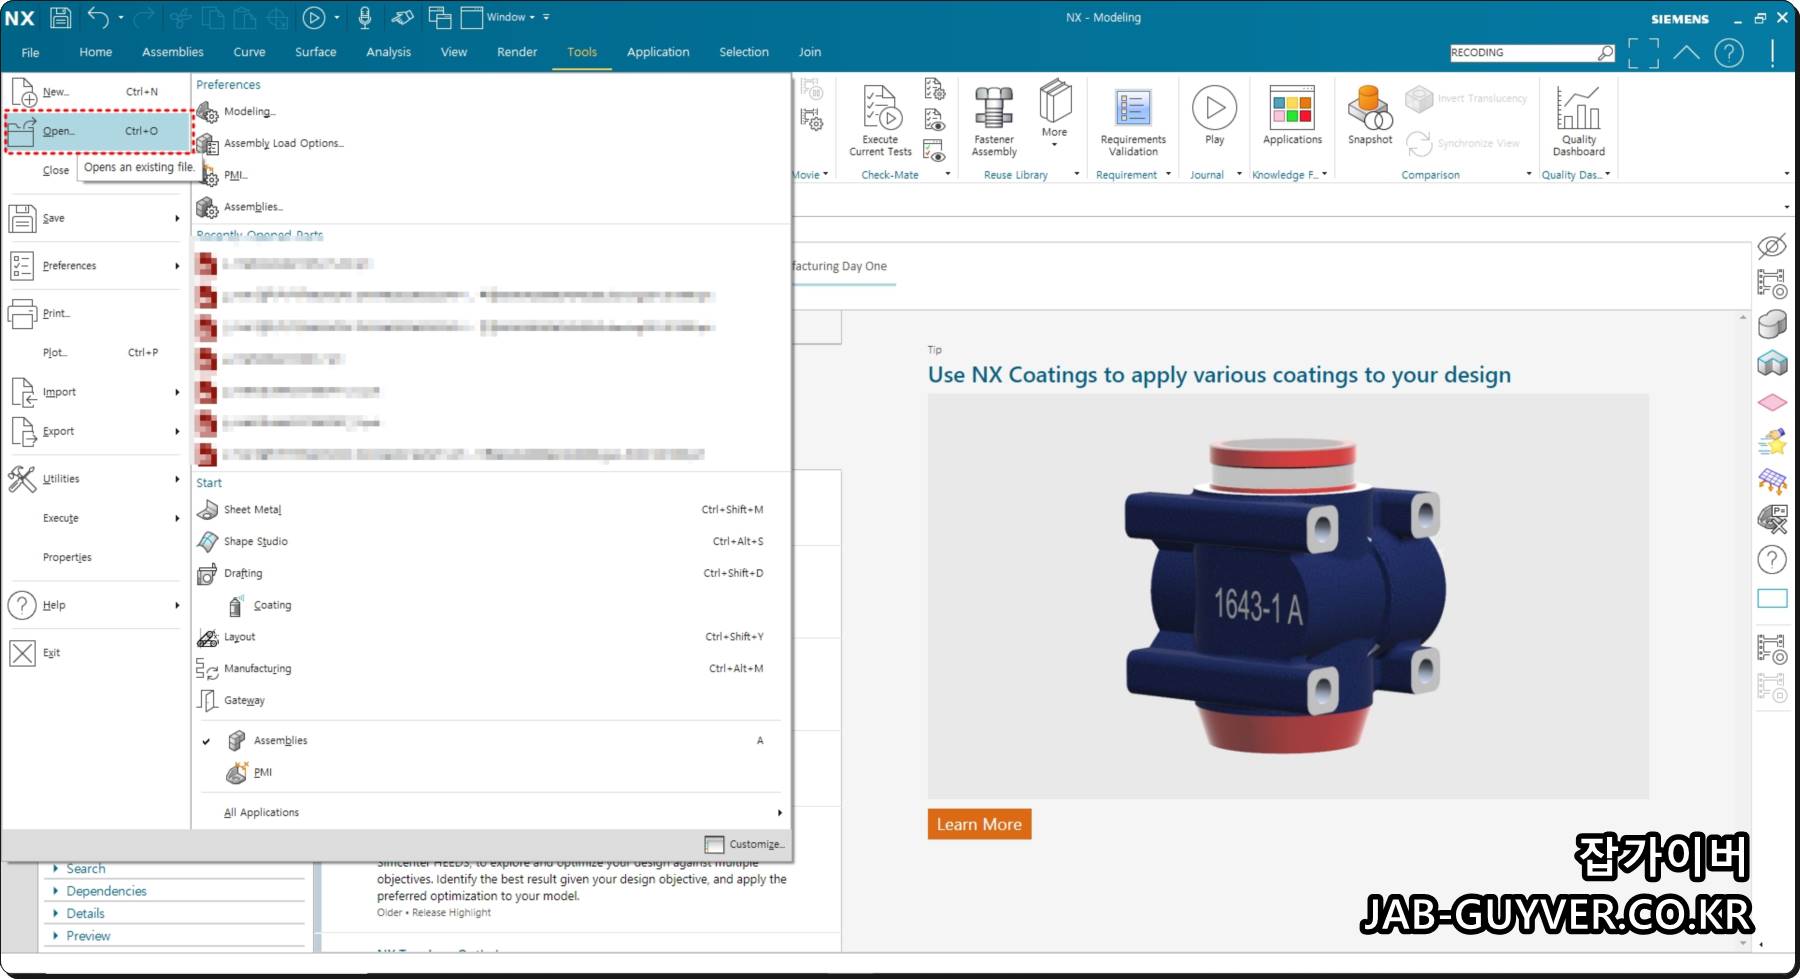Click the Save icon in title bar
Image resolution: width=1800 pixels, height=979 pixels.
tap(60, 17)
